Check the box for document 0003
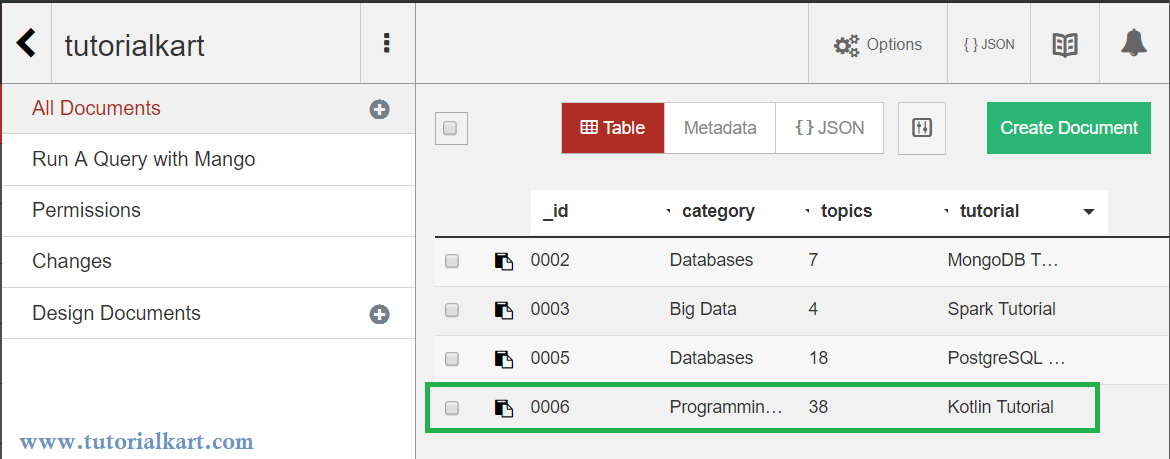1170x459 pixels. point(451,310)
